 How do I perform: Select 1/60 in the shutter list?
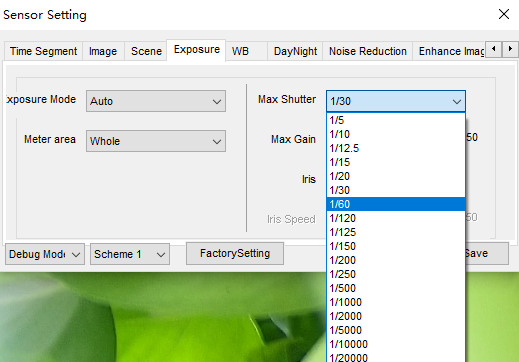(396, 204)
